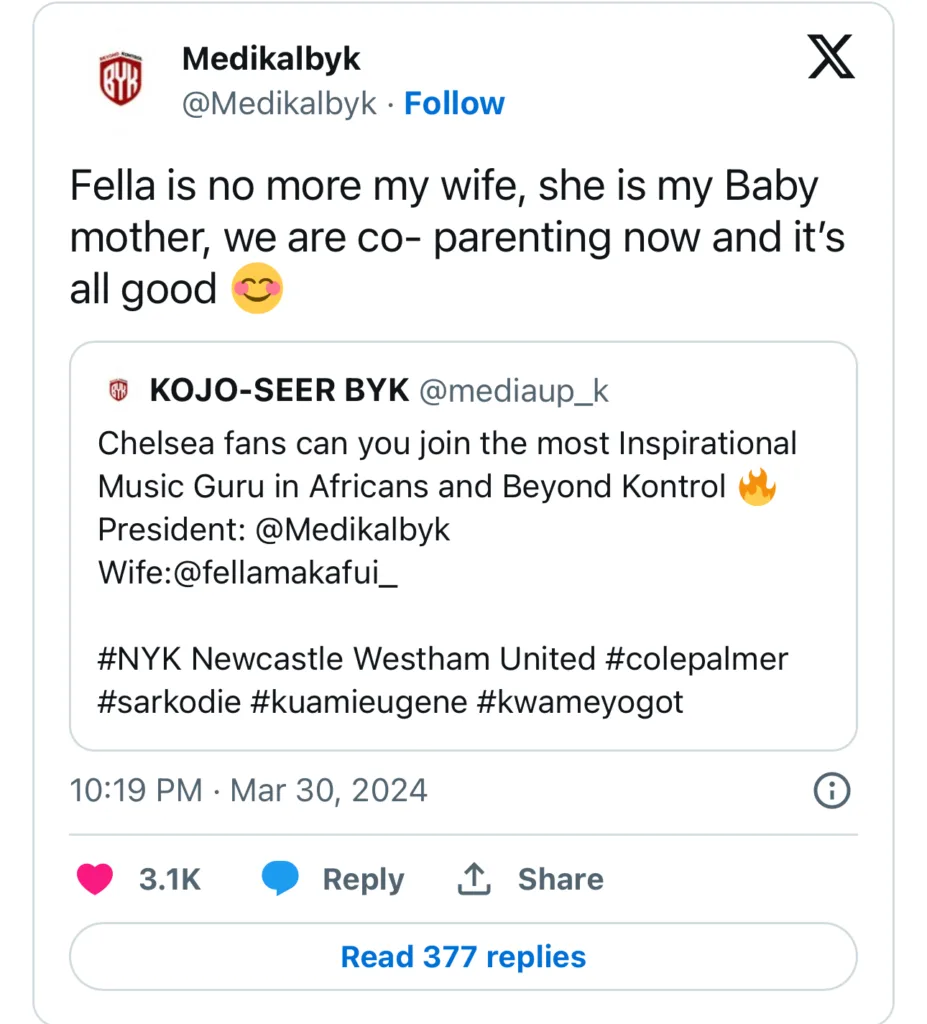
Task: Open Medikalbyk's BYK profile avatar
Action: (x=120, y=80)
